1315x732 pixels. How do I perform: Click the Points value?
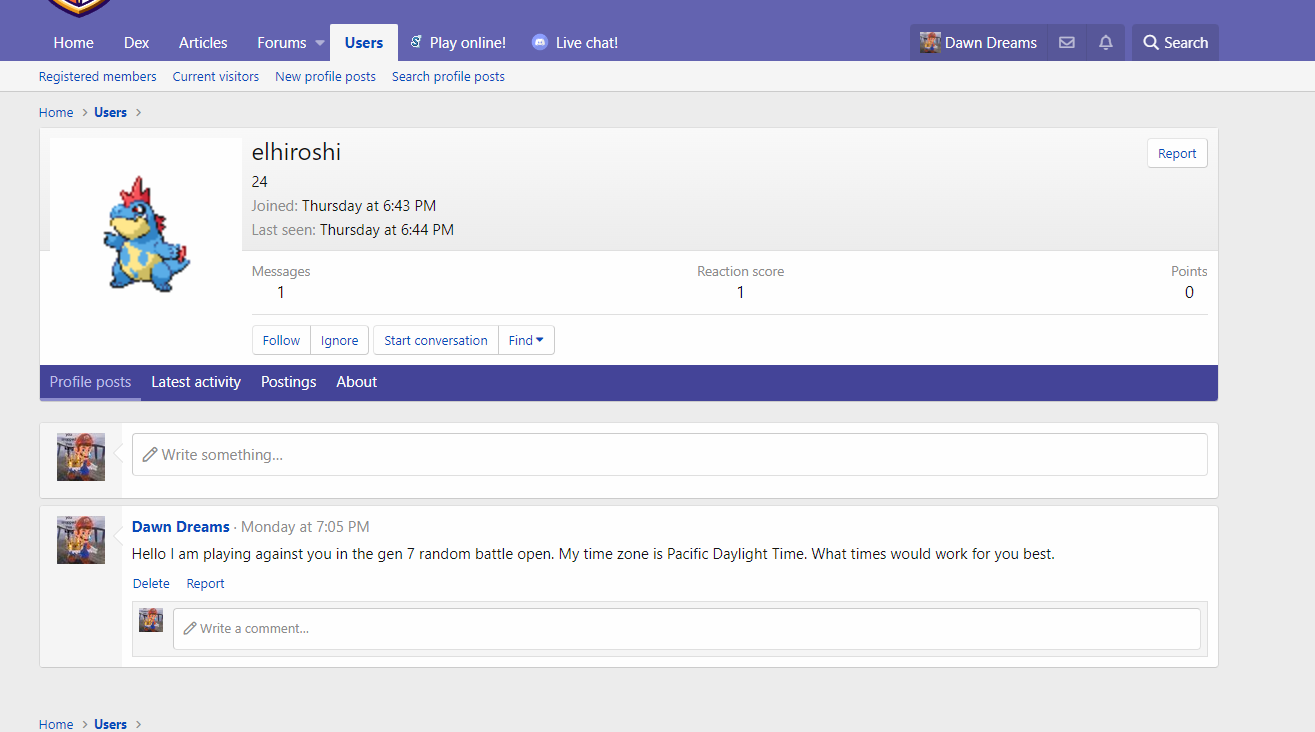(1189, 293)
